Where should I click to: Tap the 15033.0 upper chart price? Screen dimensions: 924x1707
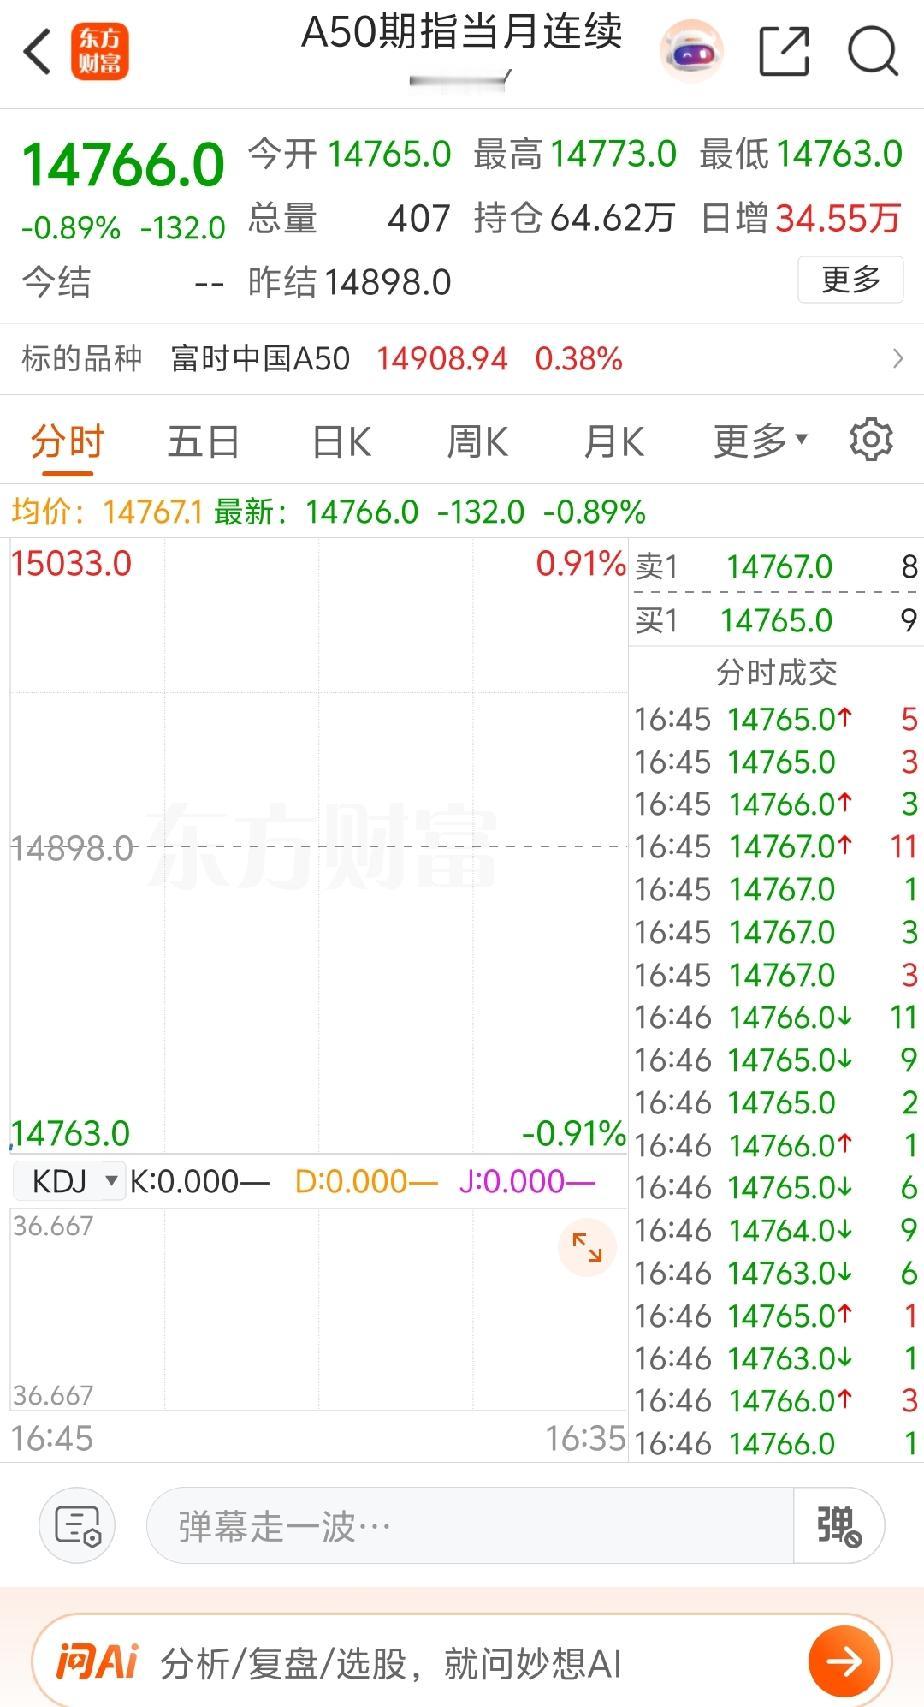(71, 563)
